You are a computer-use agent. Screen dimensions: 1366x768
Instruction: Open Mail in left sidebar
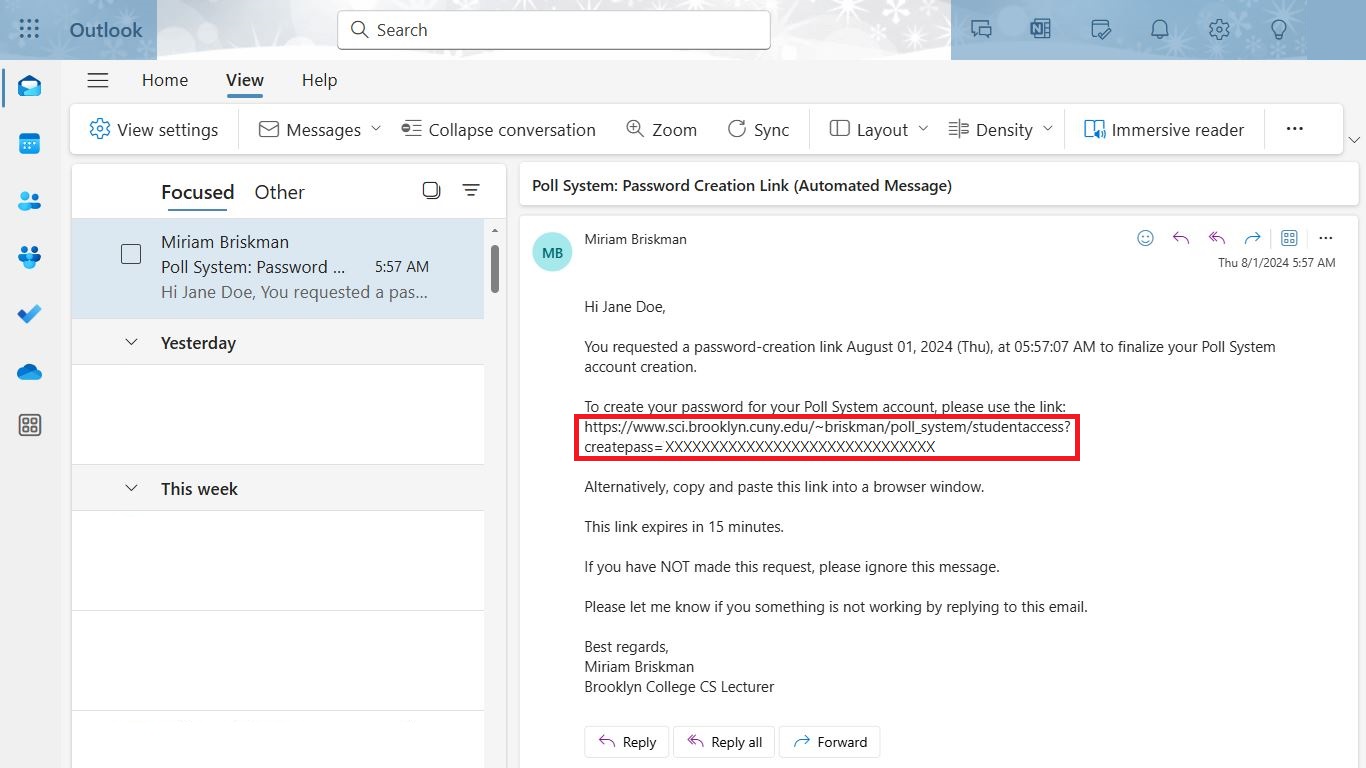tap(29, 87)
